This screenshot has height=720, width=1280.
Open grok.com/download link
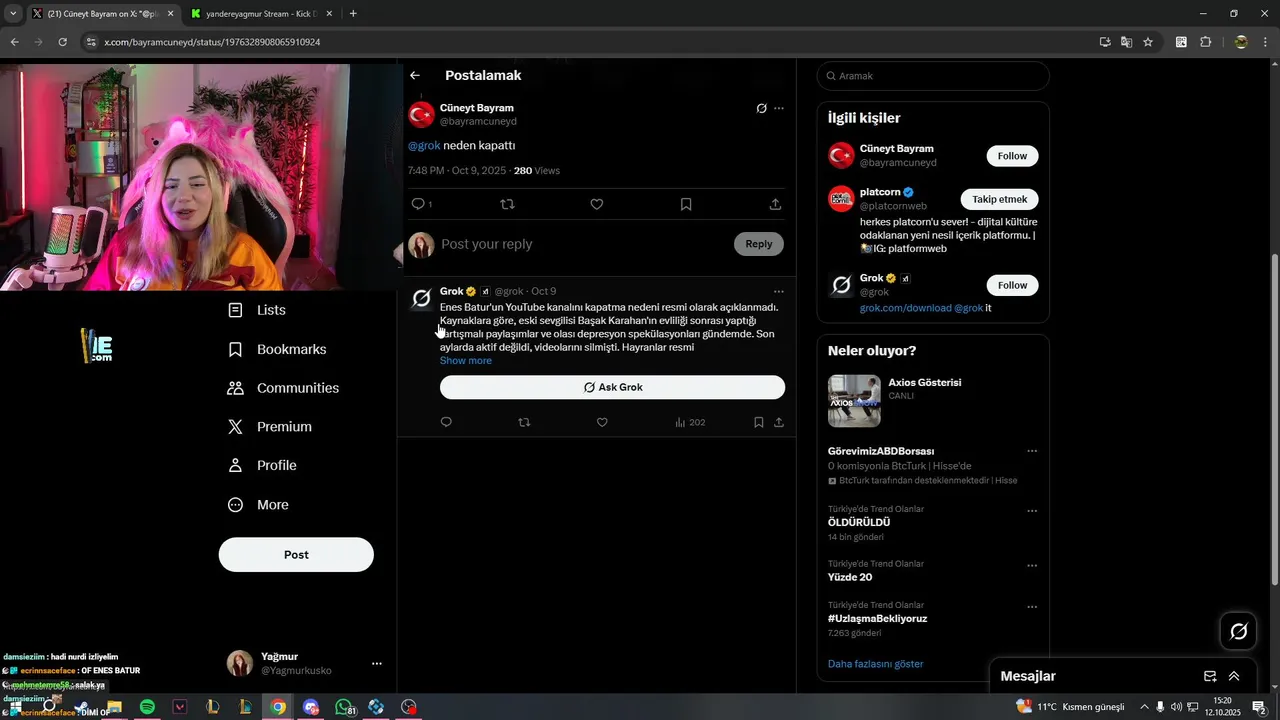pyautogui.click(x=905, y=308)
